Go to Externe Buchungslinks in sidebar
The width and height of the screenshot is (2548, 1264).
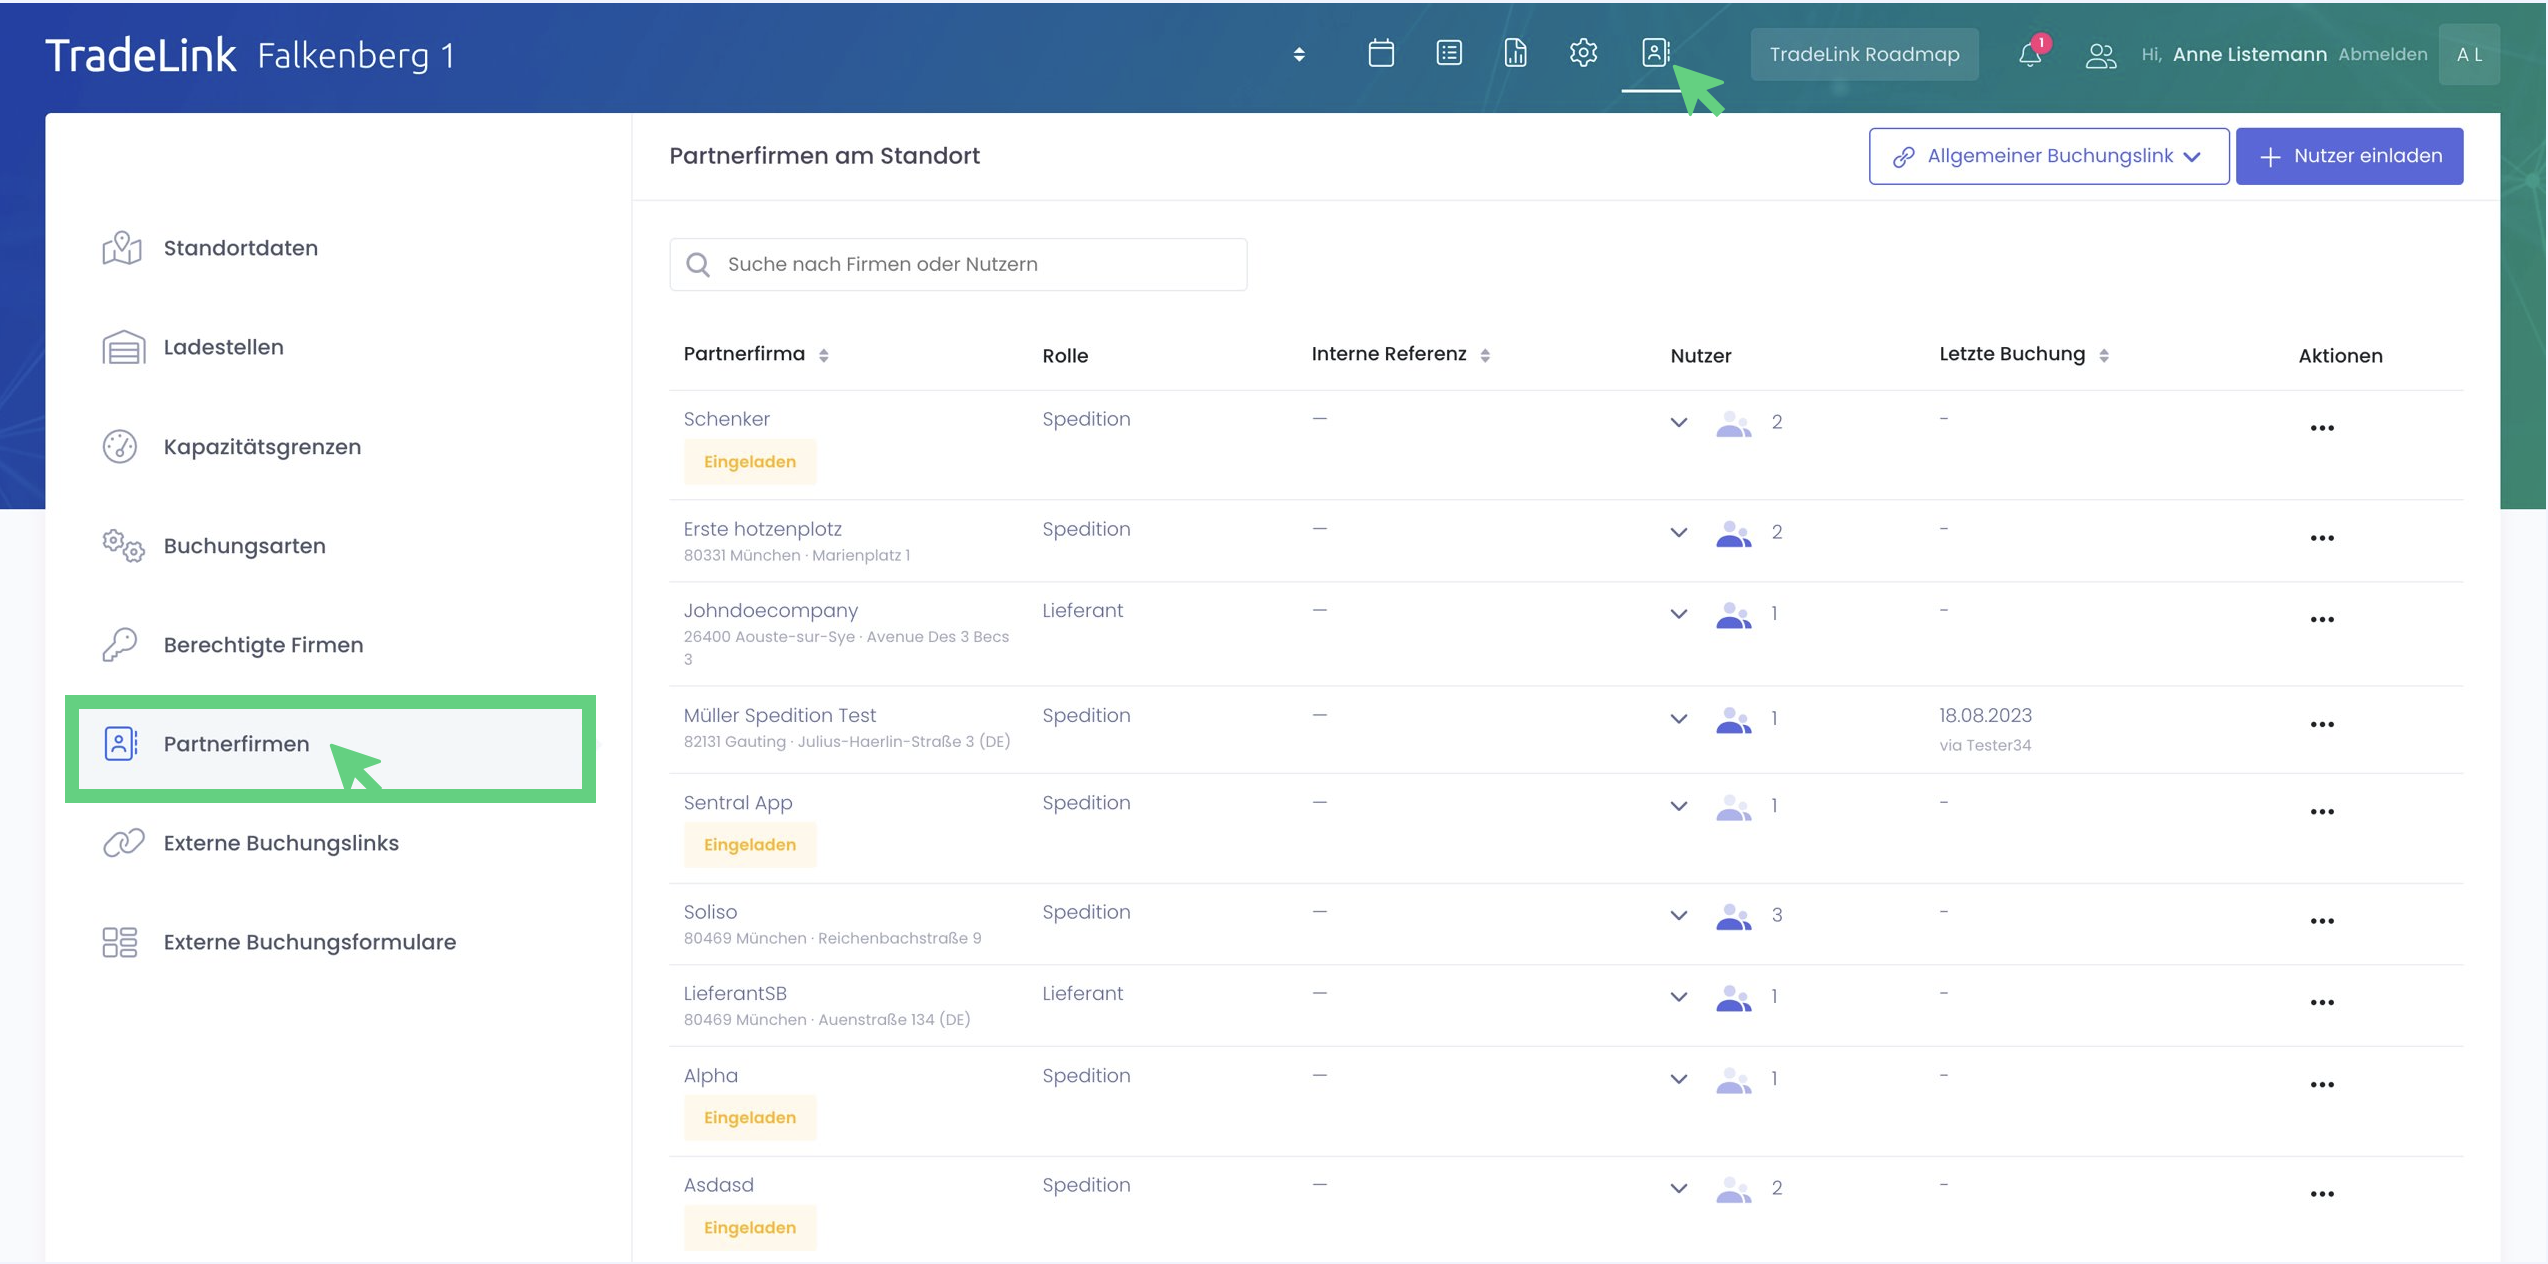point(280,843)
